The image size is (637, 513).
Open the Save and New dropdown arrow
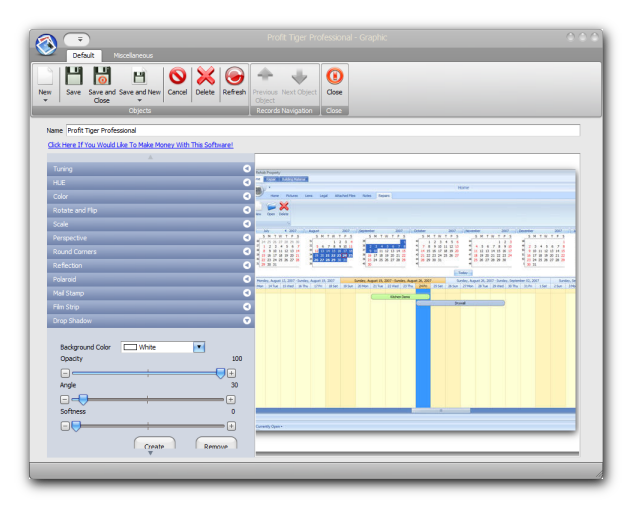point(139,100)
